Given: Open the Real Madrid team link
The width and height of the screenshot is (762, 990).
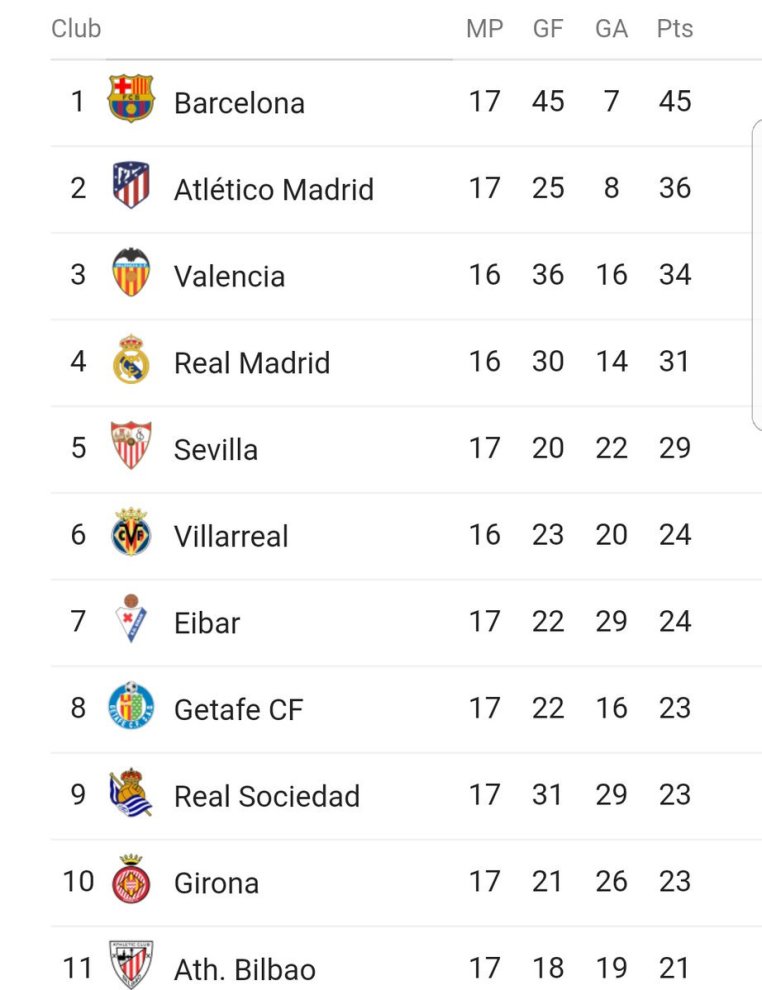Looking at the screenshot, I should point(252,362).
